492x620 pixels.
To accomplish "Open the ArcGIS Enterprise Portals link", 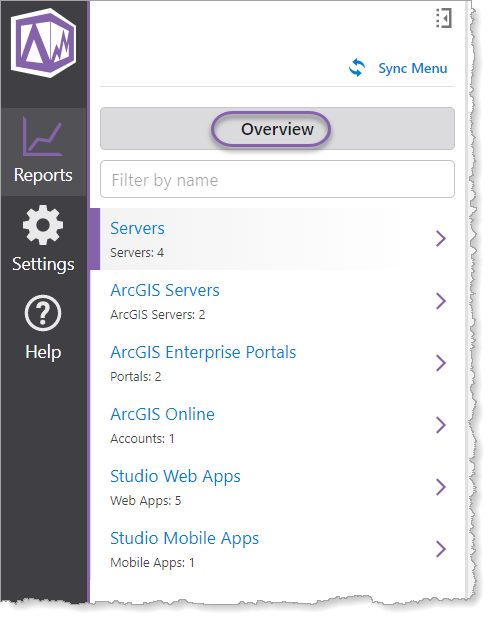I will click(x=203, y=352).
